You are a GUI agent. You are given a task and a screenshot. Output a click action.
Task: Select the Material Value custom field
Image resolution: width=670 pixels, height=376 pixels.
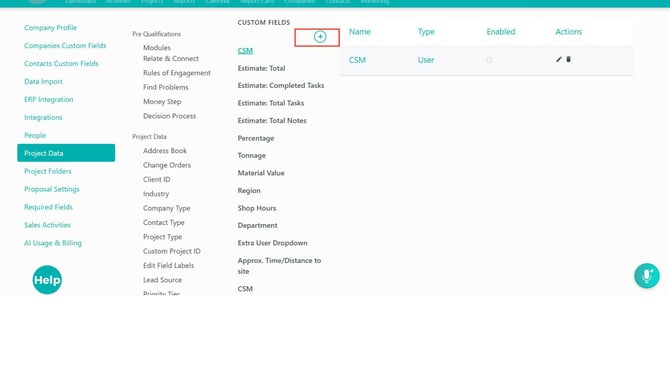(x=261, y=173)
